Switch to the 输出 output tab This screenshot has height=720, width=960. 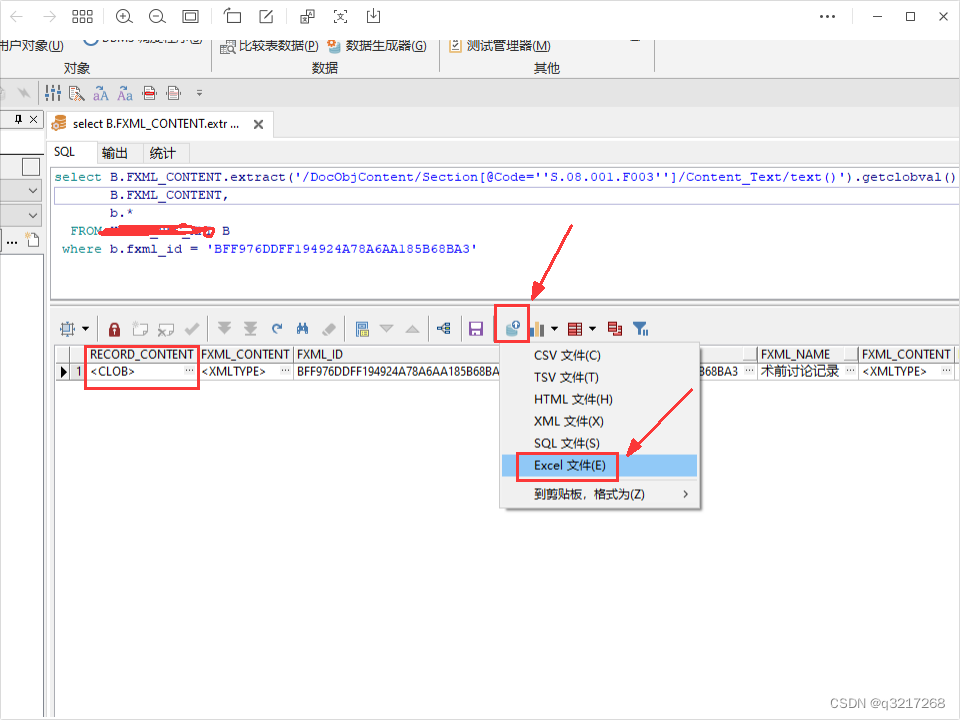[x=114, y=152]
